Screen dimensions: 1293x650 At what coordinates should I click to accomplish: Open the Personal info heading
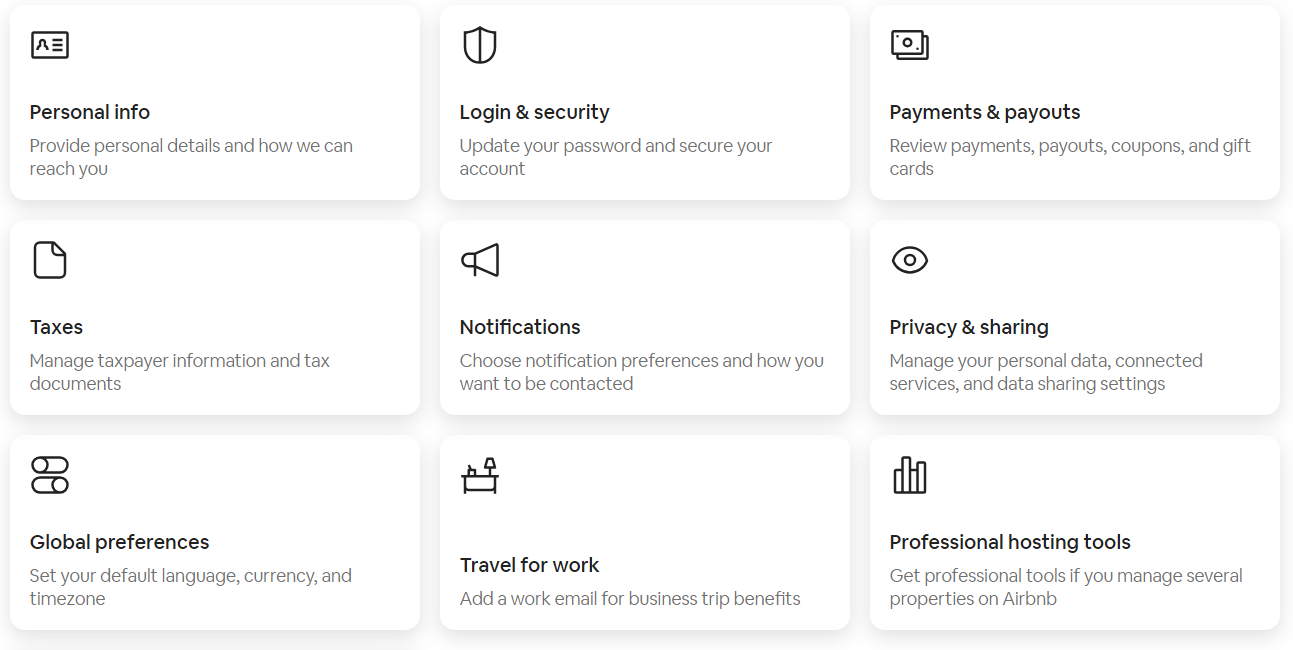90,112
